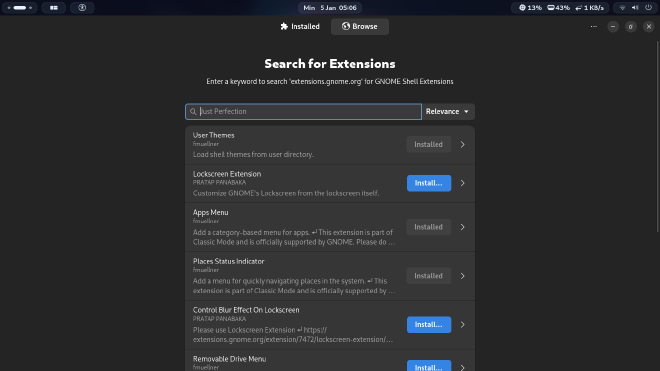Click the CPU usage 13% indicator
Viewport: 660px width, 371px height.
[530, 8]
